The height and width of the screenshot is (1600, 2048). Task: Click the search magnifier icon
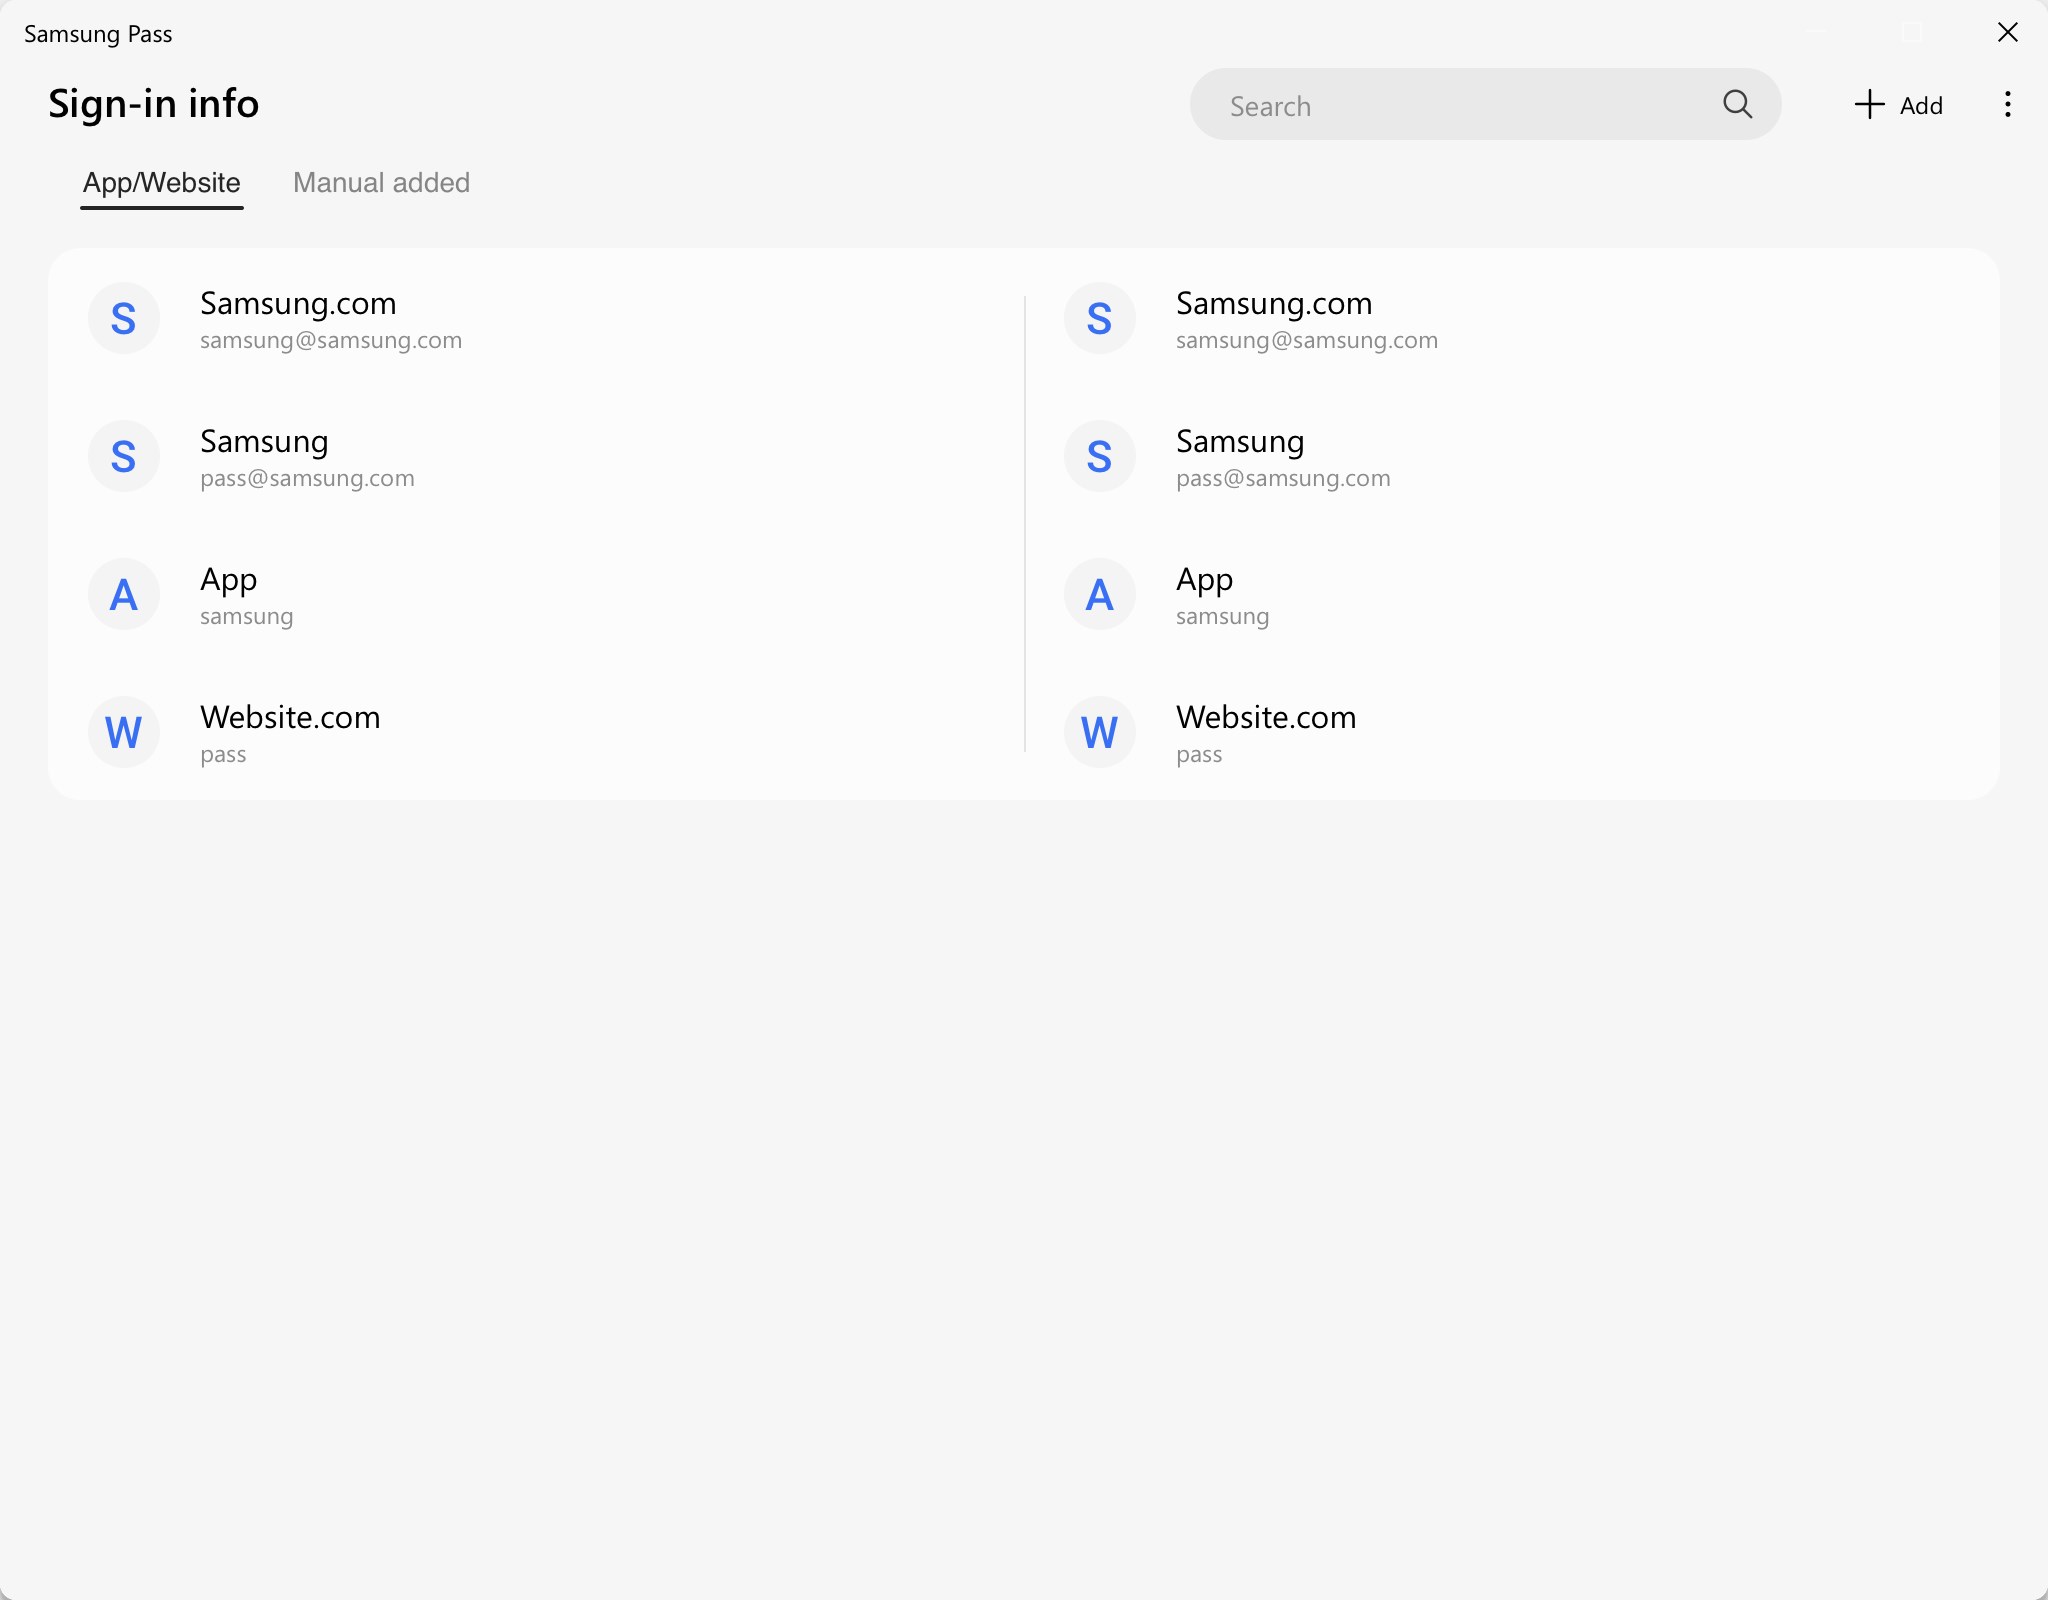tap(1737, 104)
